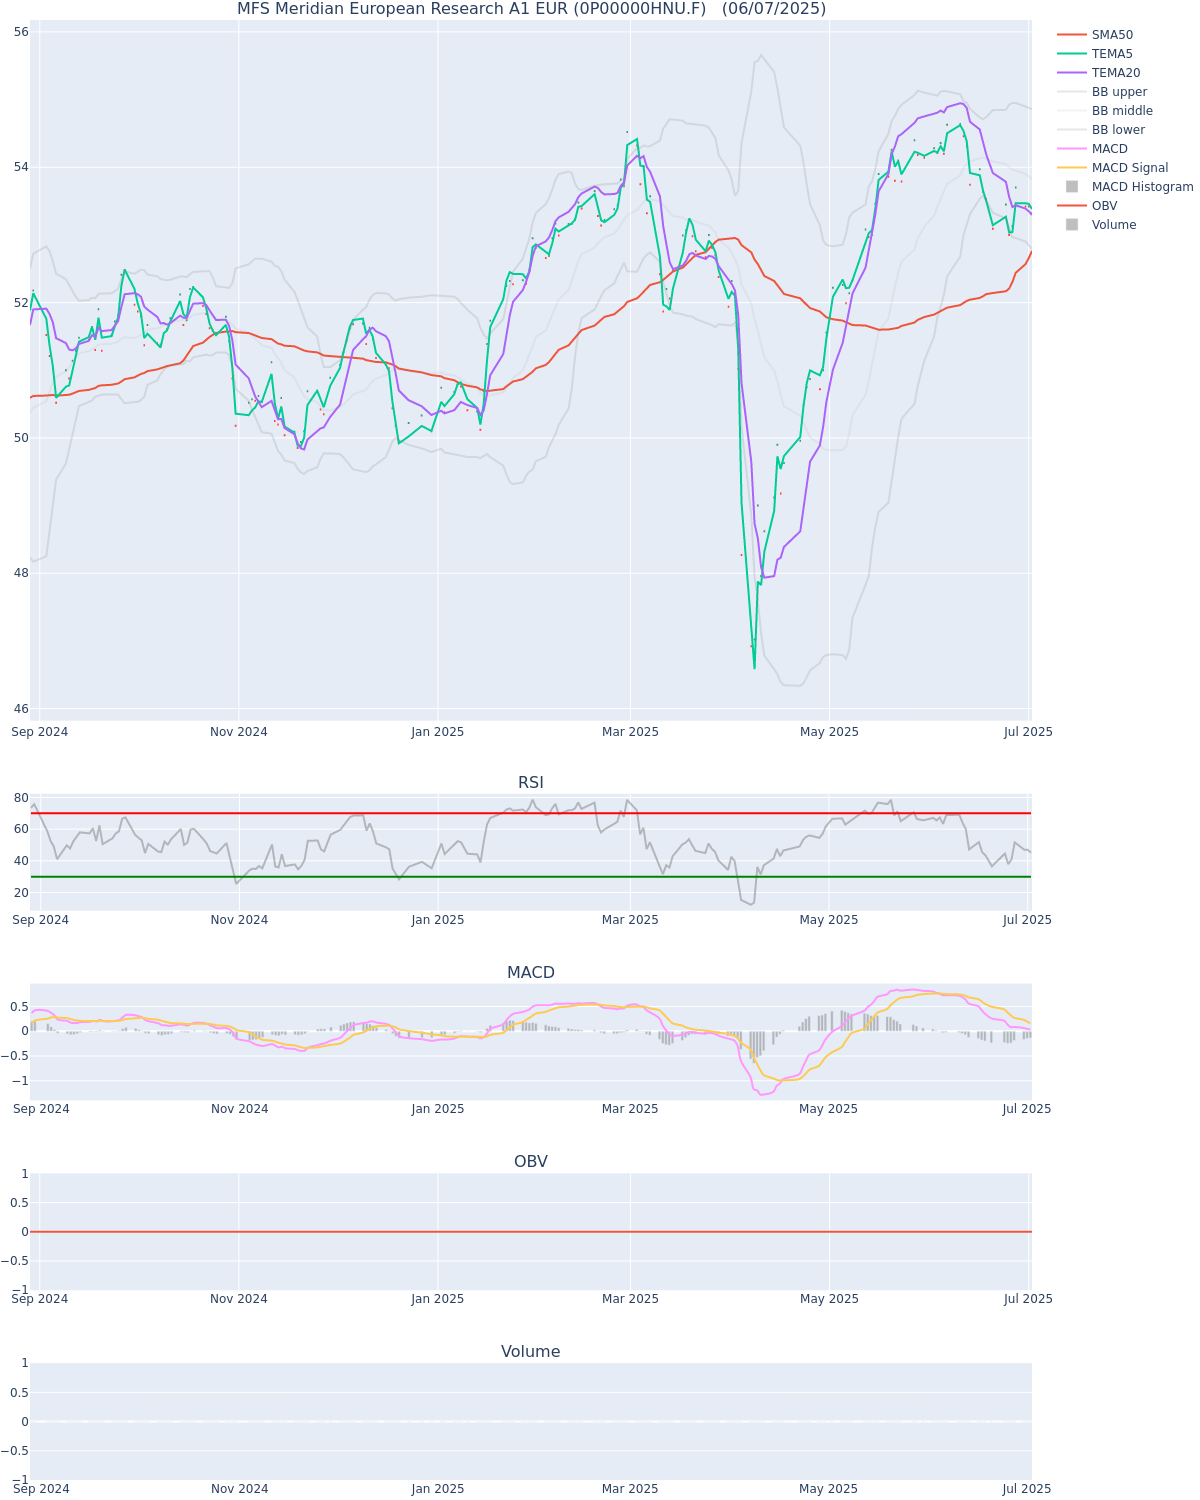This screenshot has width=1200, height=1500.
Task: Click the 80 label on the RSI axis
Action: pyautogui.click(x=21, y=798)
